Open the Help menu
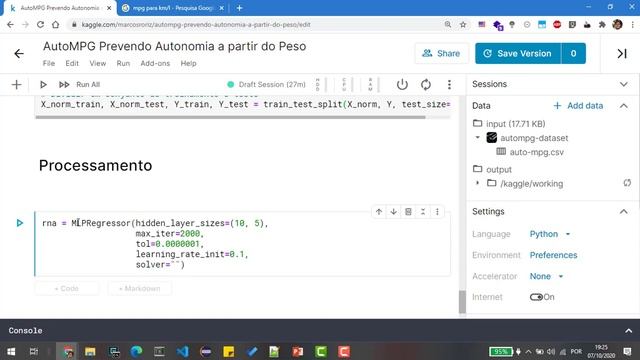The image size is (640, 360). [188, 63]
